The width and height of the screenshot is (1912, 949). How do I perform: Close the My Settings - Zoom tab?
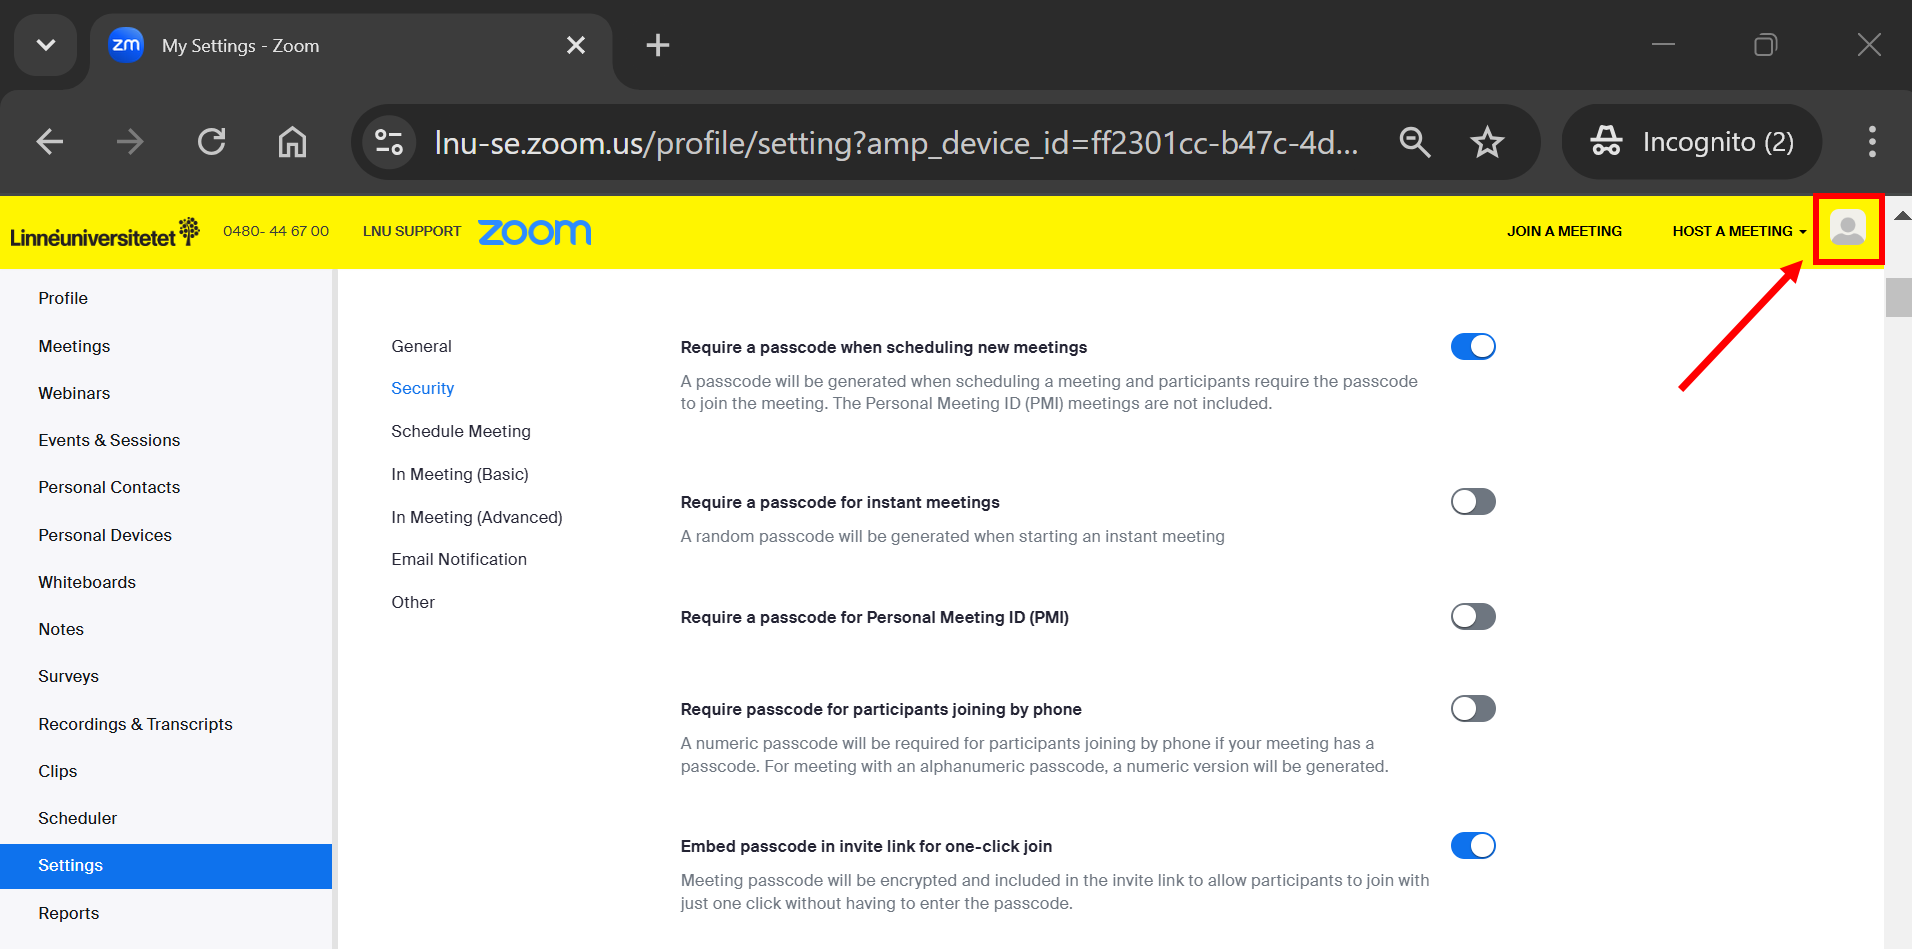pyautogui.click(x=576, y=45)
